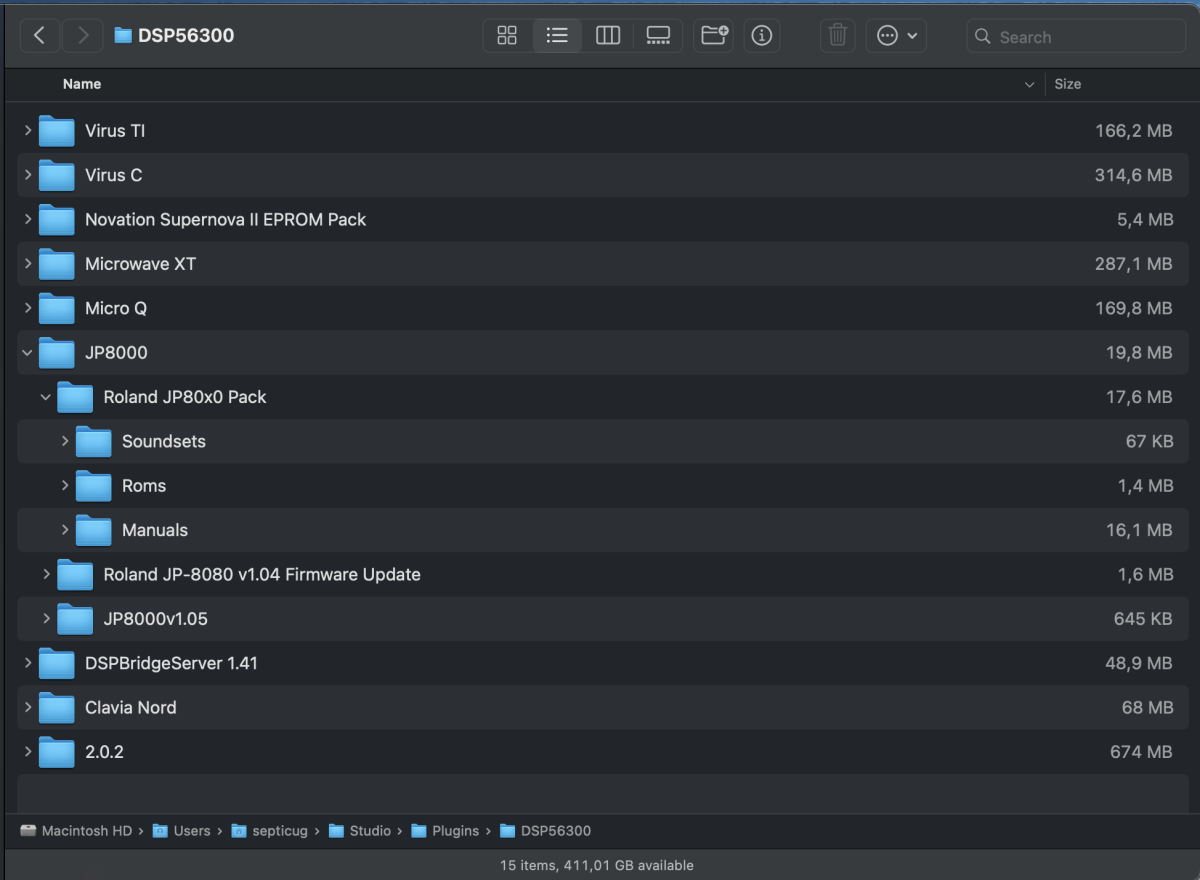This screenshot has height=880, width=1200.
Task: Select the JP8000v1.05 folder icon
Action: (75, 619)
